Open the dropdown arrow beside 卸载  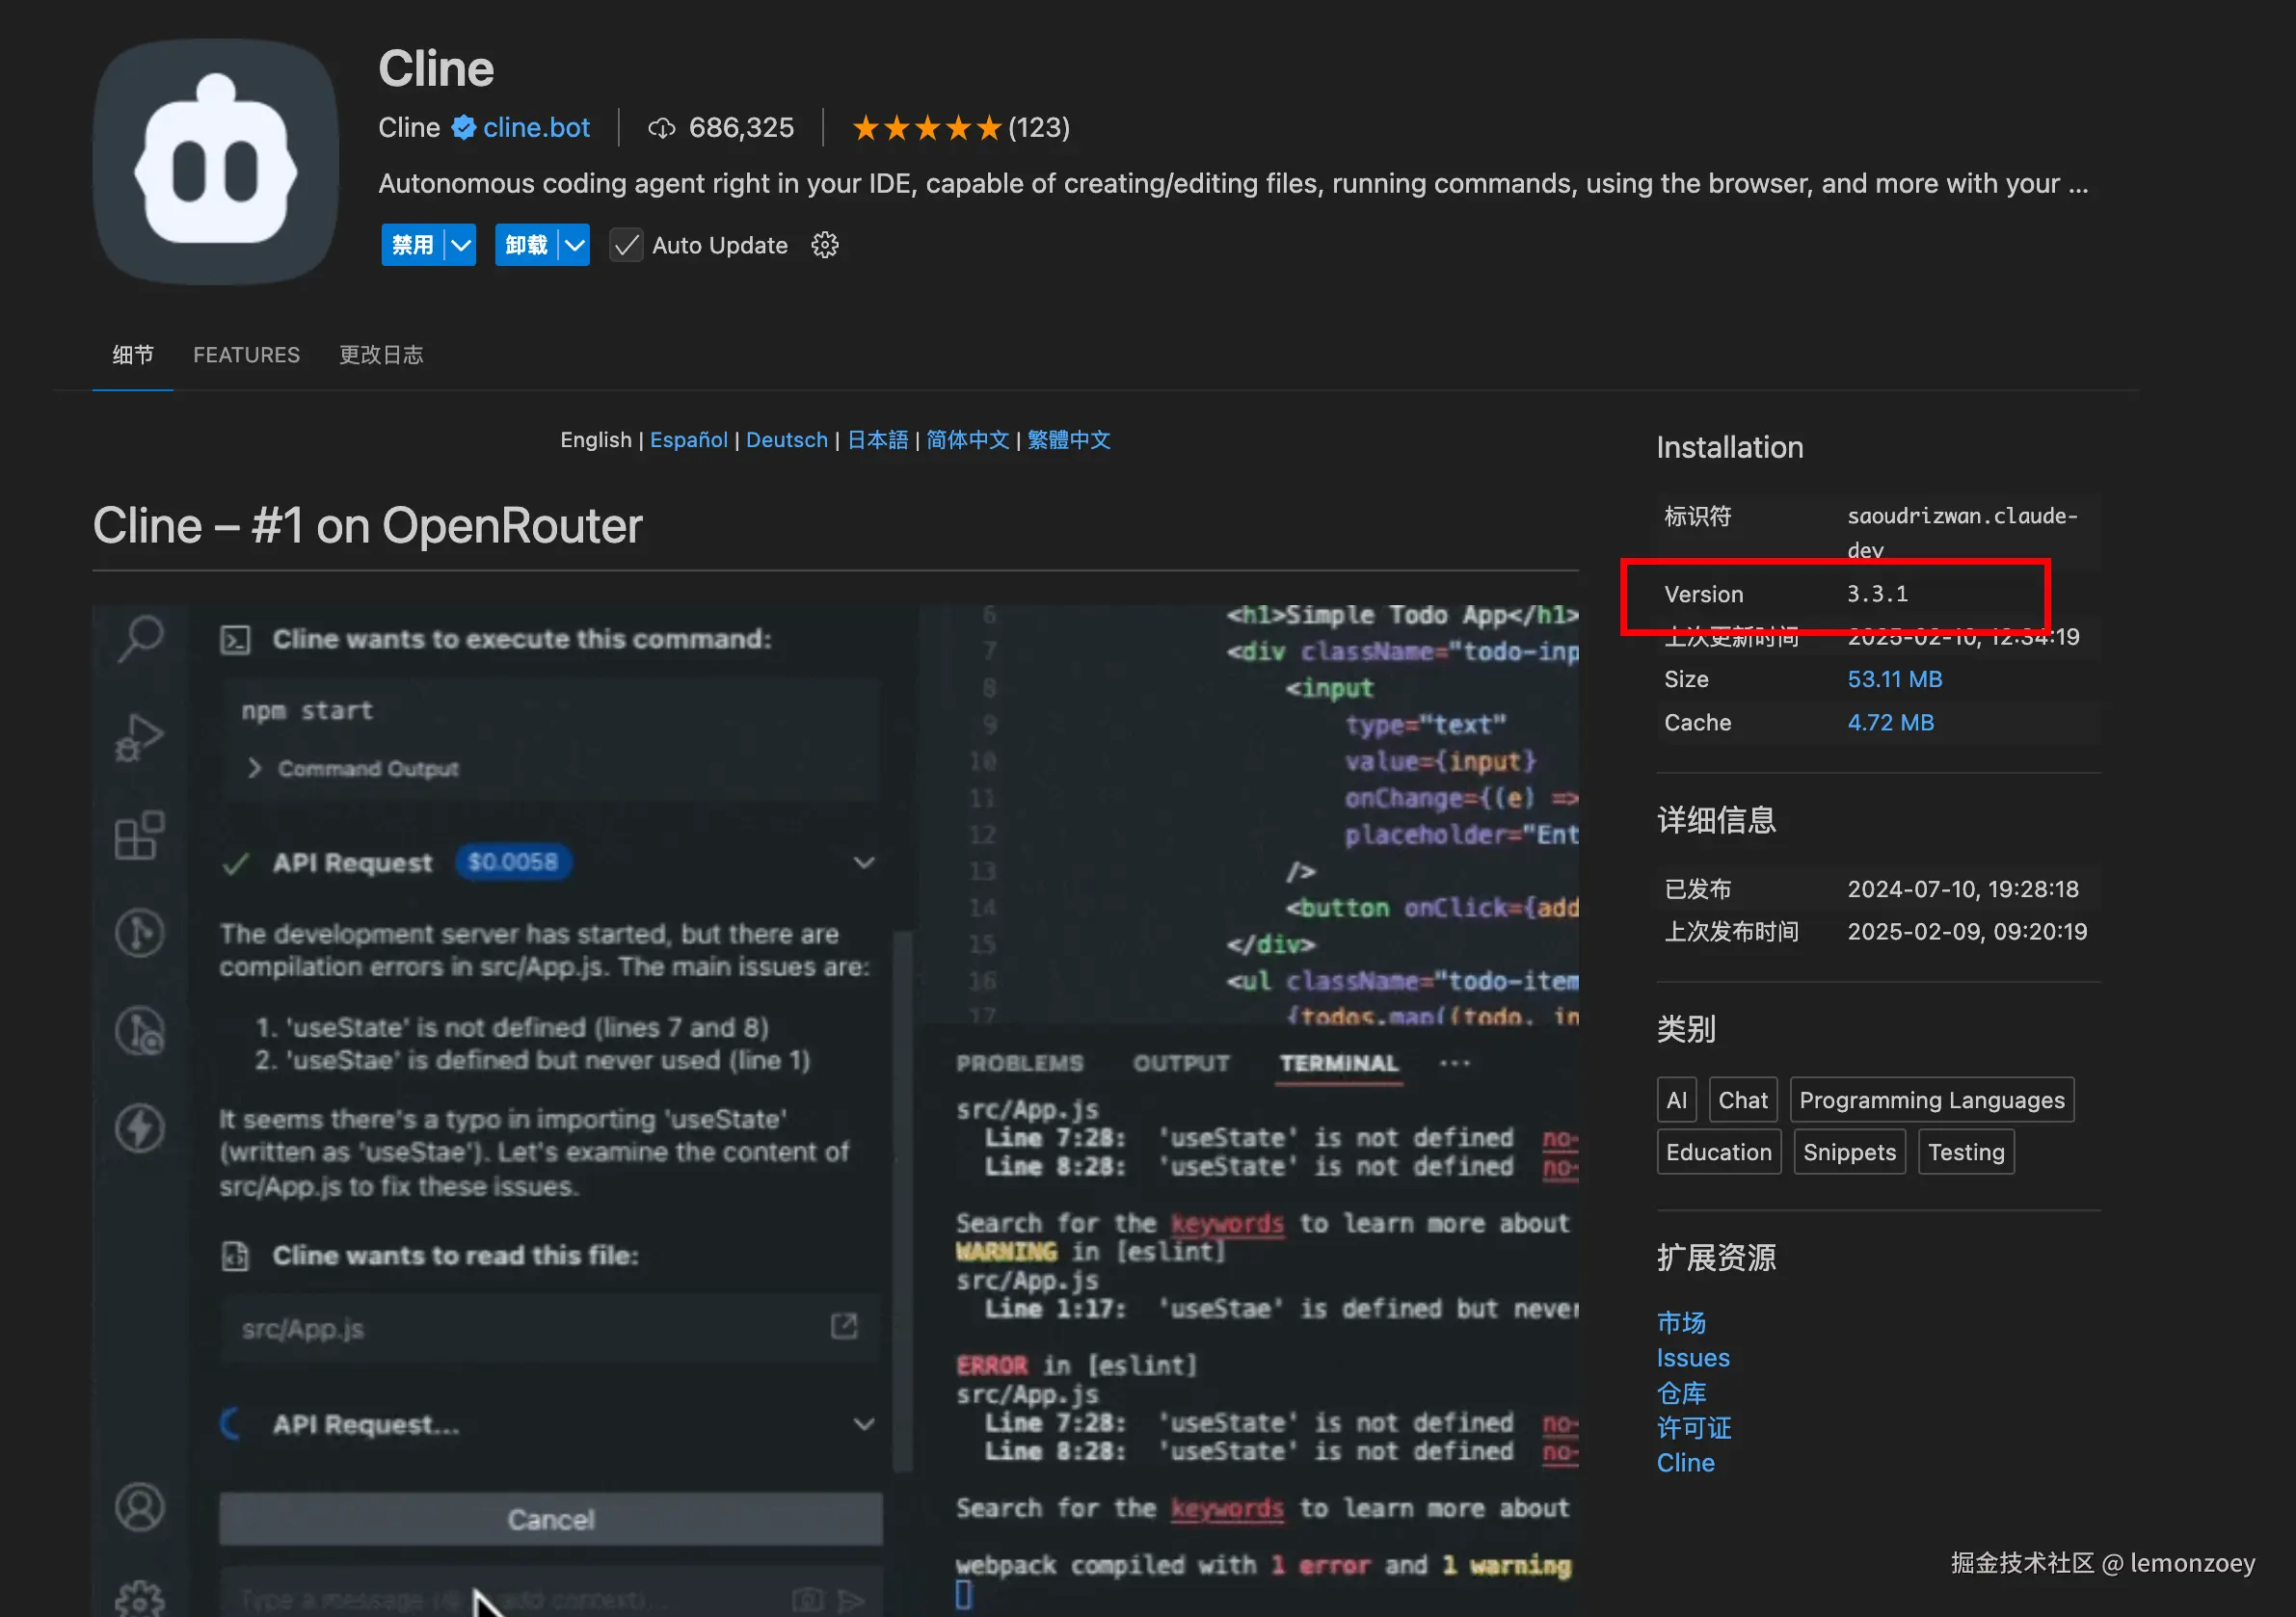click(x=574, y=245)
